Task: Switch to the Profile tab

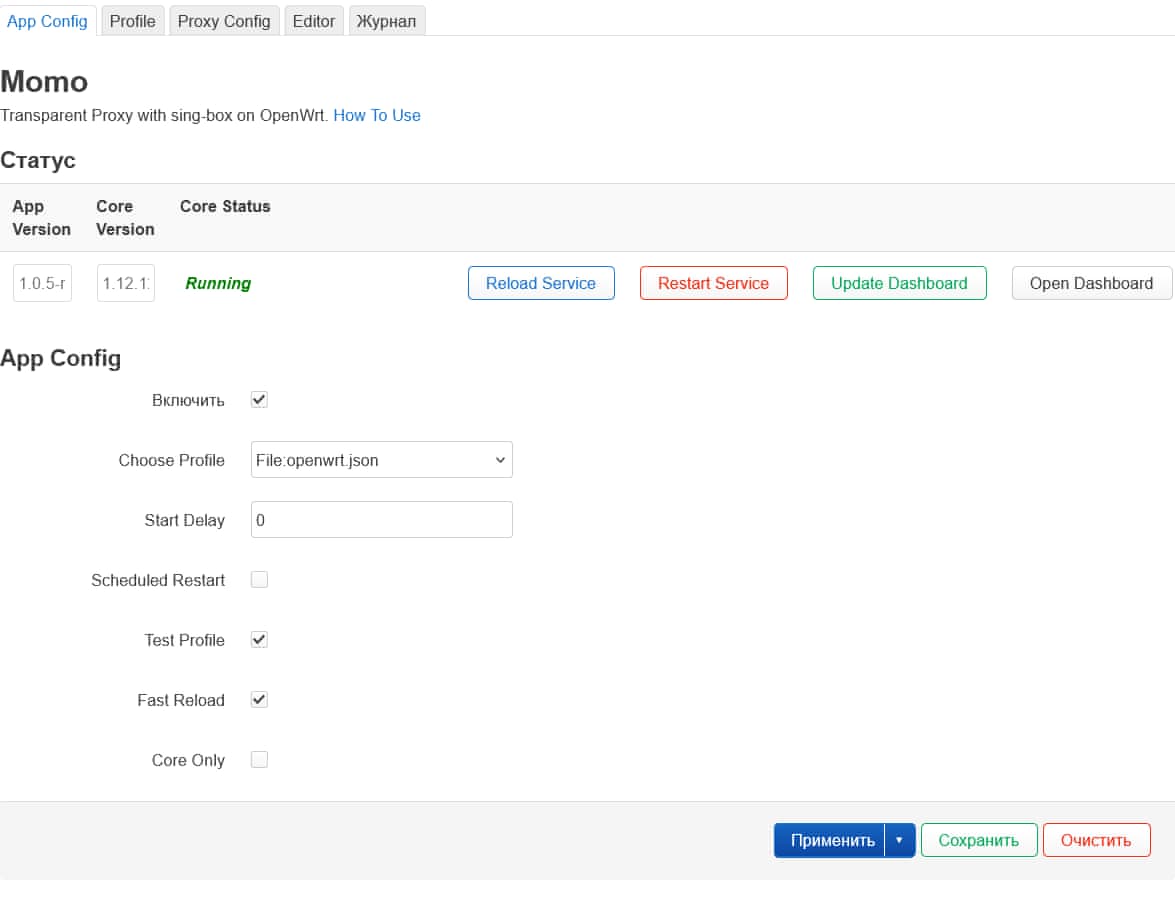Action: [132, 21]
